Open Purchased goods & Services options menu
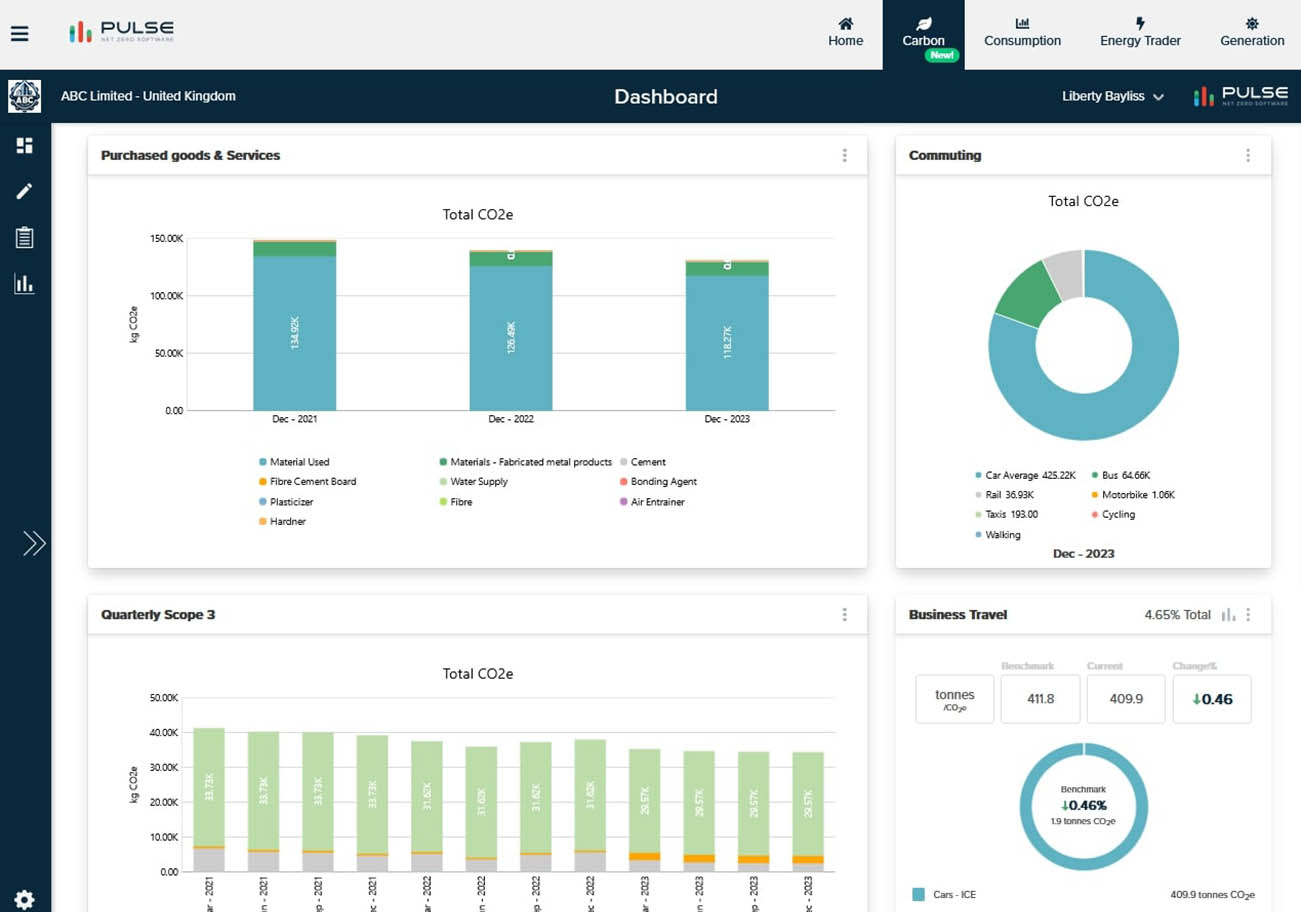 click(845, 155)
